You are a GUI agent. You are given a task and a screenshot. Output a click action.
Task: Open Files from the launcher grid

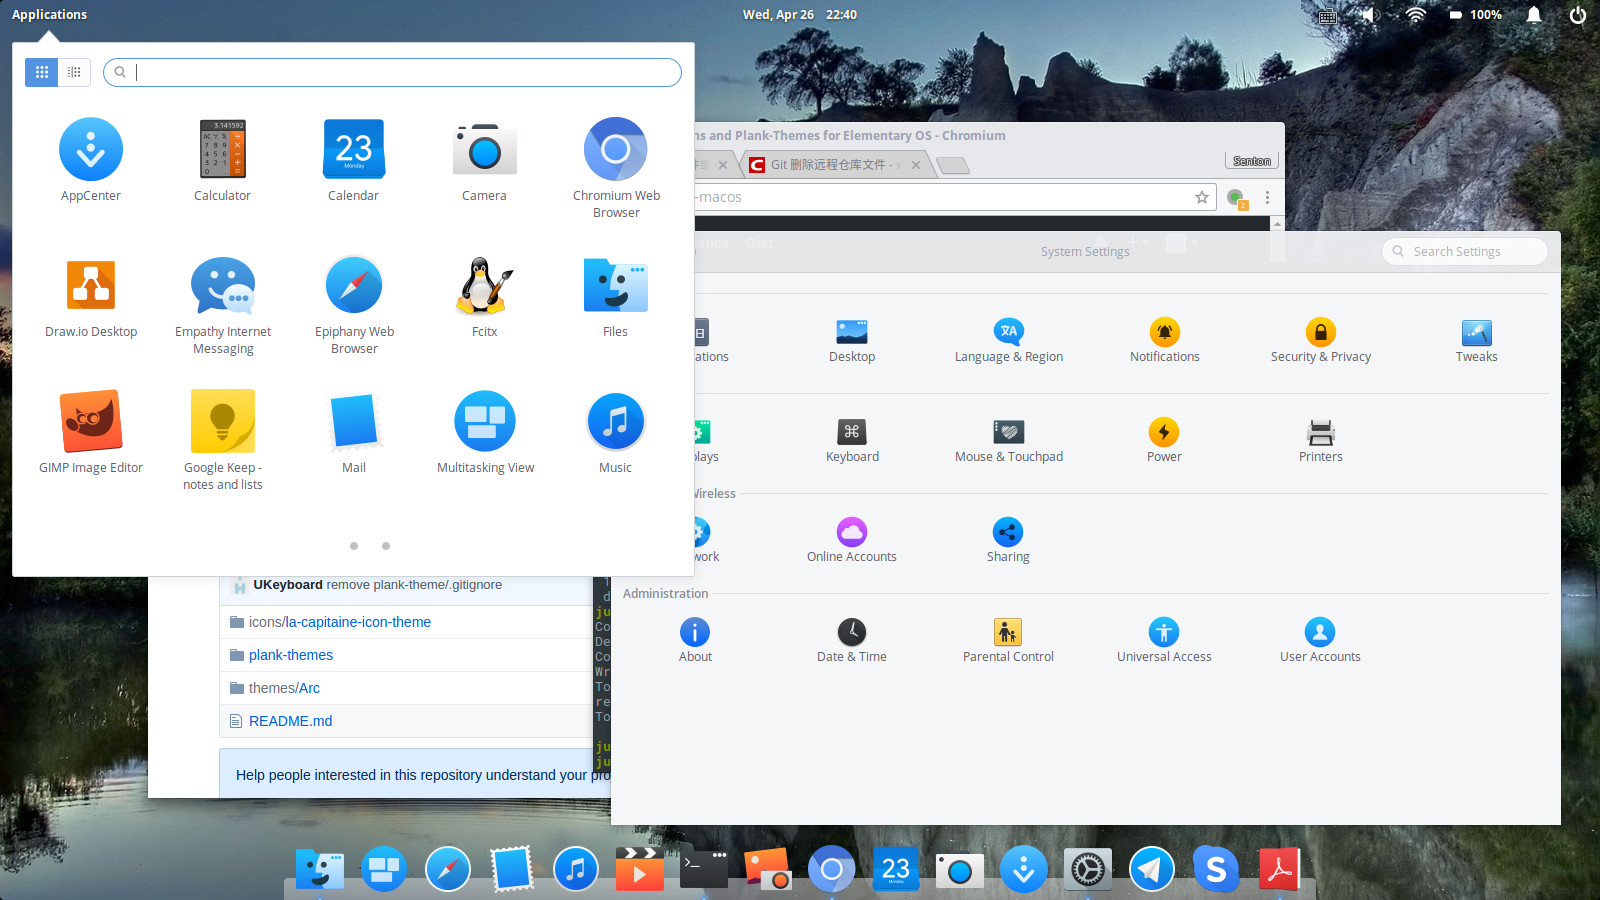click(615, 296)
